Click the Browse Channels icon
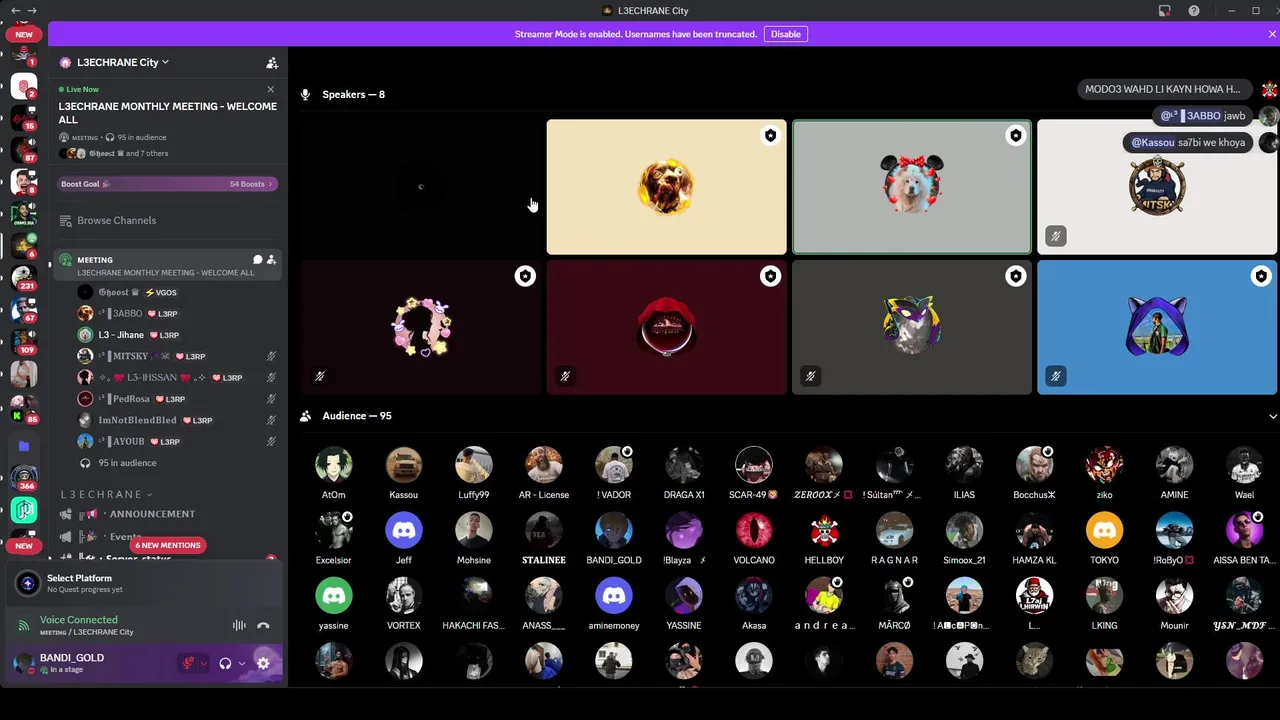 point(66,221)
